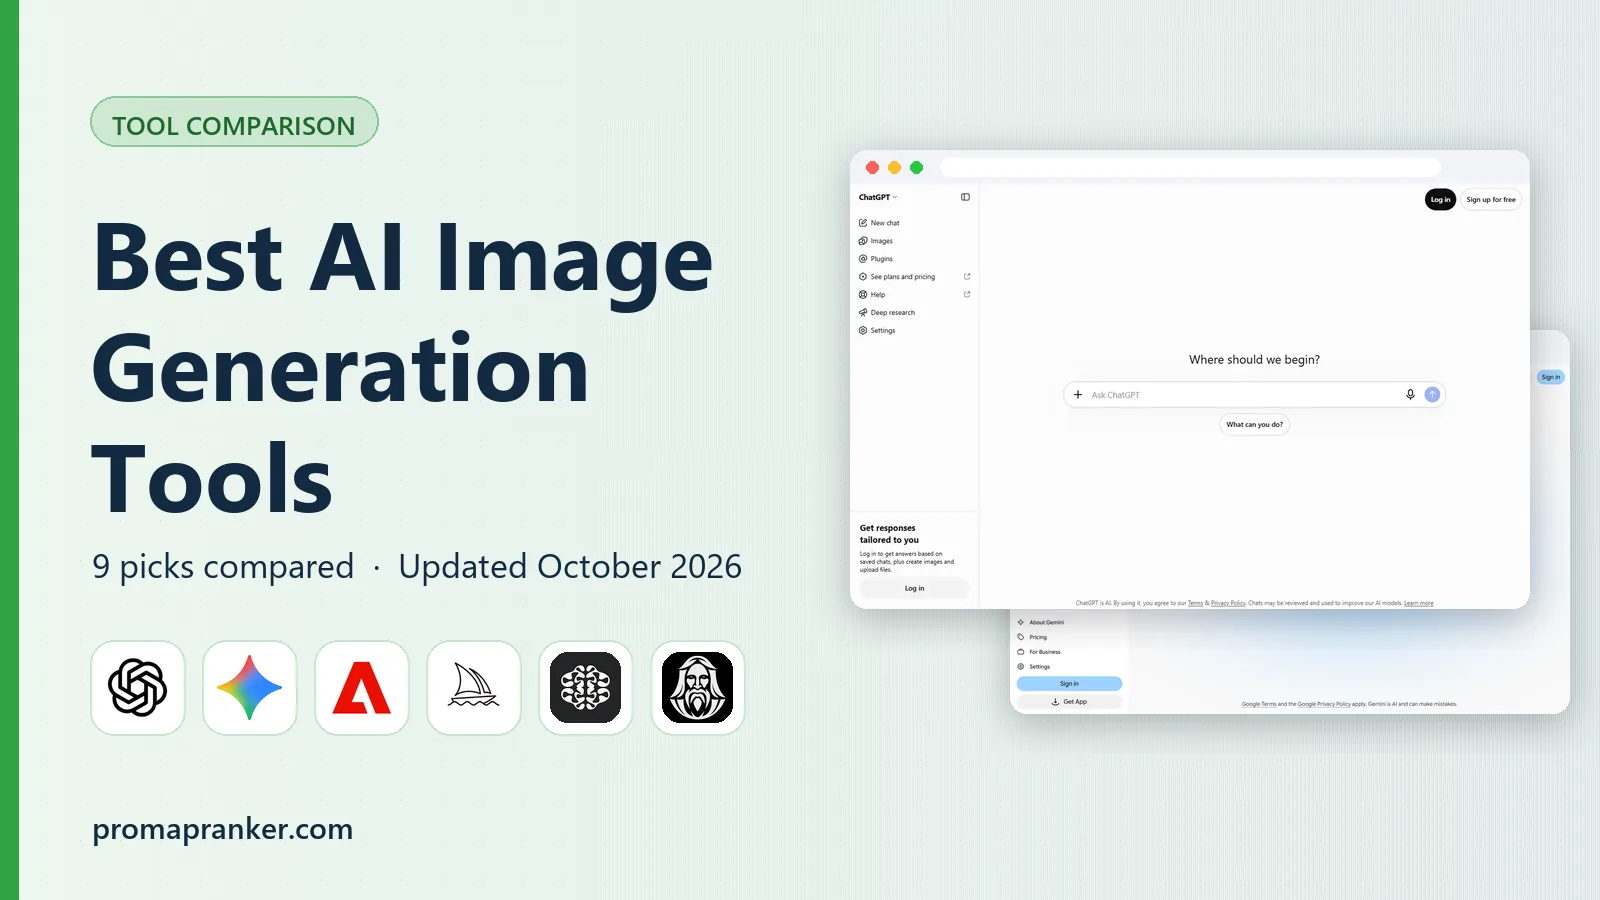
Task: Collapse the ChatGPT sidebar with the panel icon
Action: [965, 197]
